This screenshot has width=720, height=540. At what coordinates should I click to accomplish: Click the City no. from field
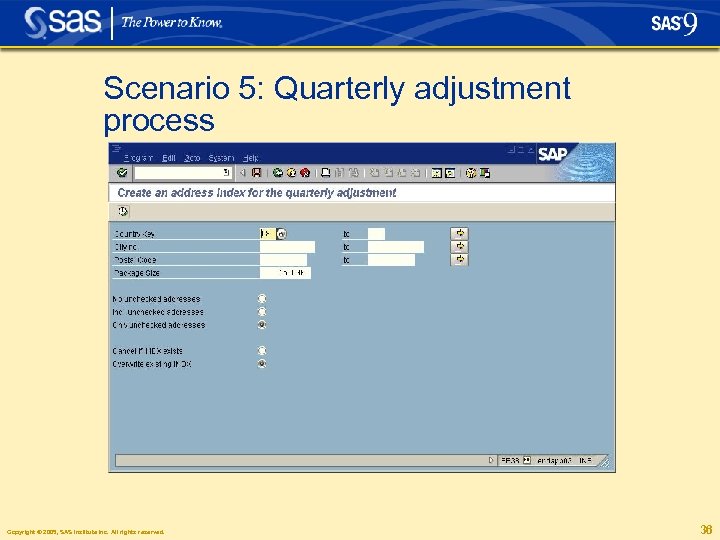point(287,247)
